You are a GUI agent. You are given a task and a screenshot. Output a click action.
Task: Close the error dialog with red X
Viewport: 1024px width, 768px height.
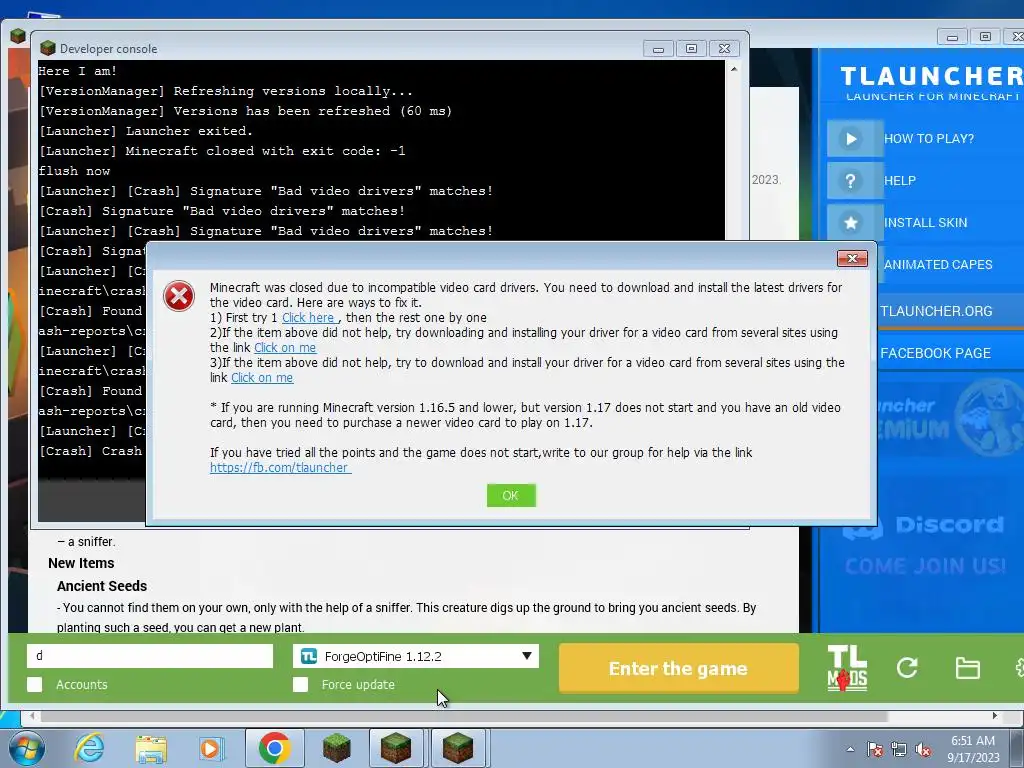852,259
